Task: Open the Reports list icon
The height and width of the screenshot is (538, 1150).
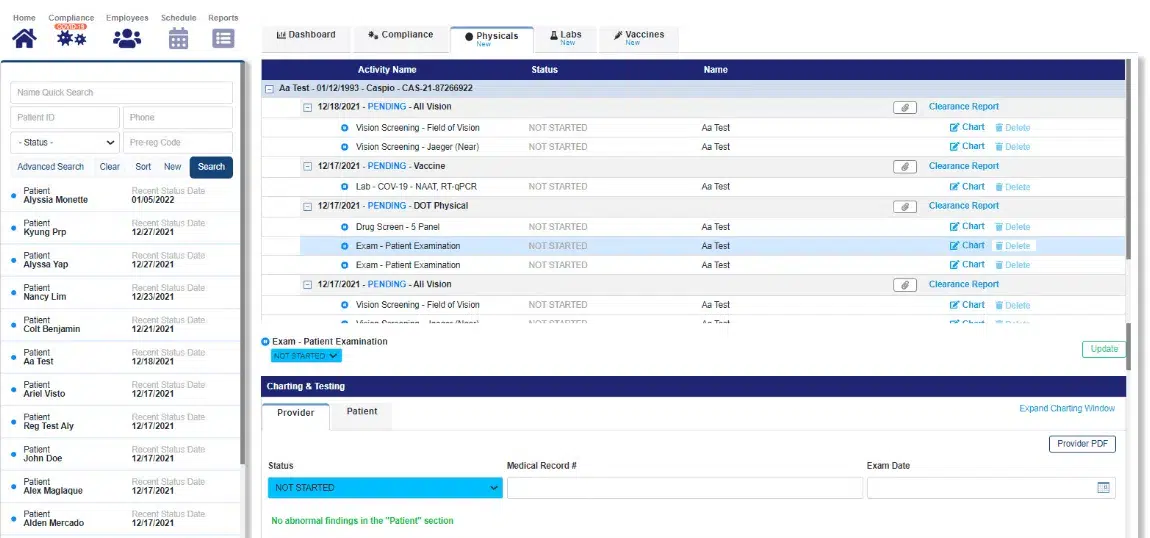Action: pos(223,38)
